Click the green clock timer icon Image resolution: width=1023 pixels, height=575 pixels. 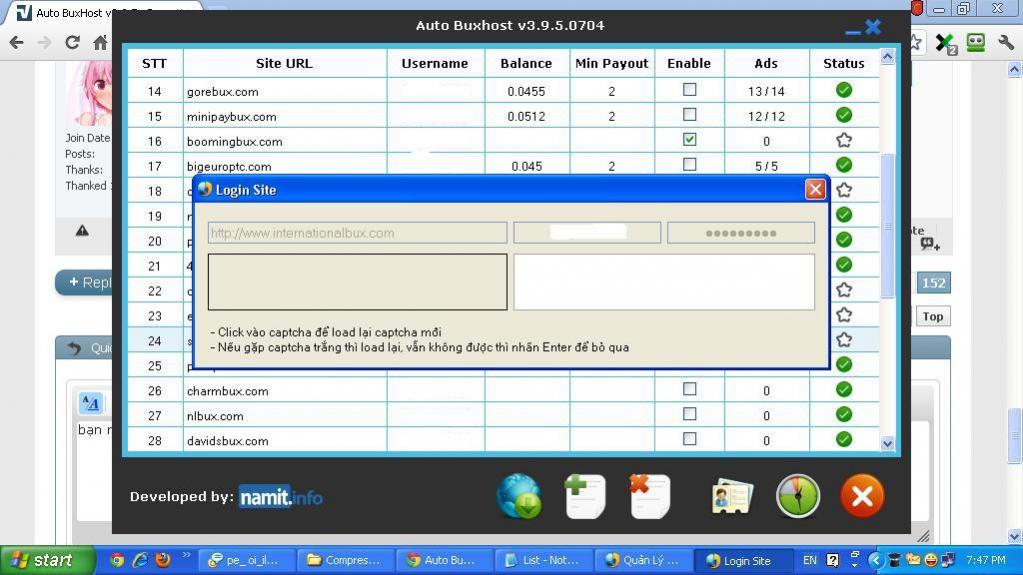[x=798, y=497]
